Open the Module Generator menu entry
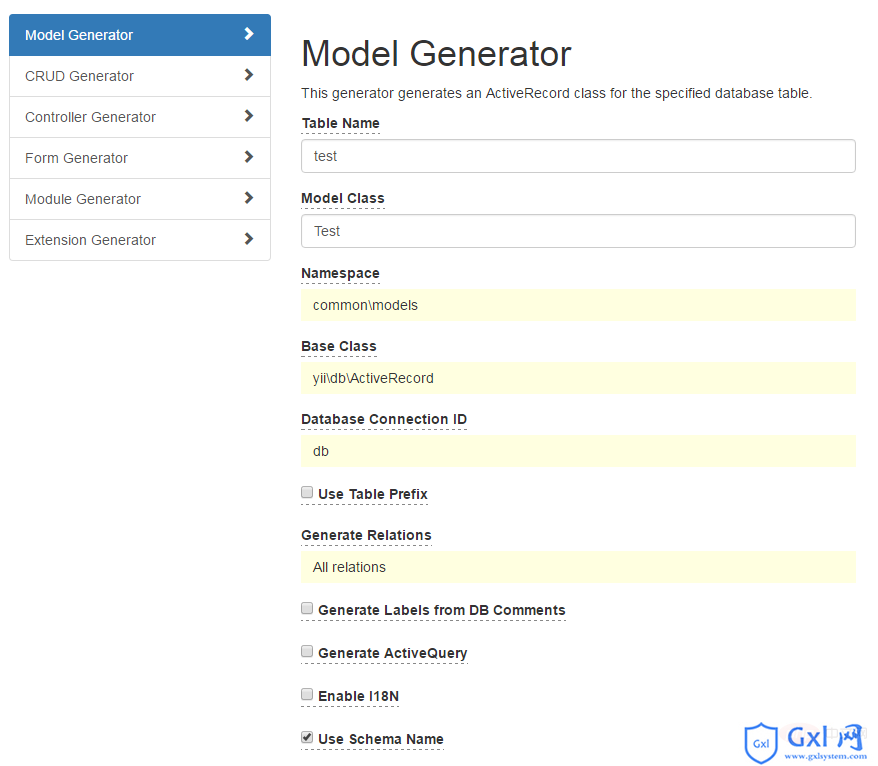Screen dimensions: 878x766 click(x=140, y=199)
